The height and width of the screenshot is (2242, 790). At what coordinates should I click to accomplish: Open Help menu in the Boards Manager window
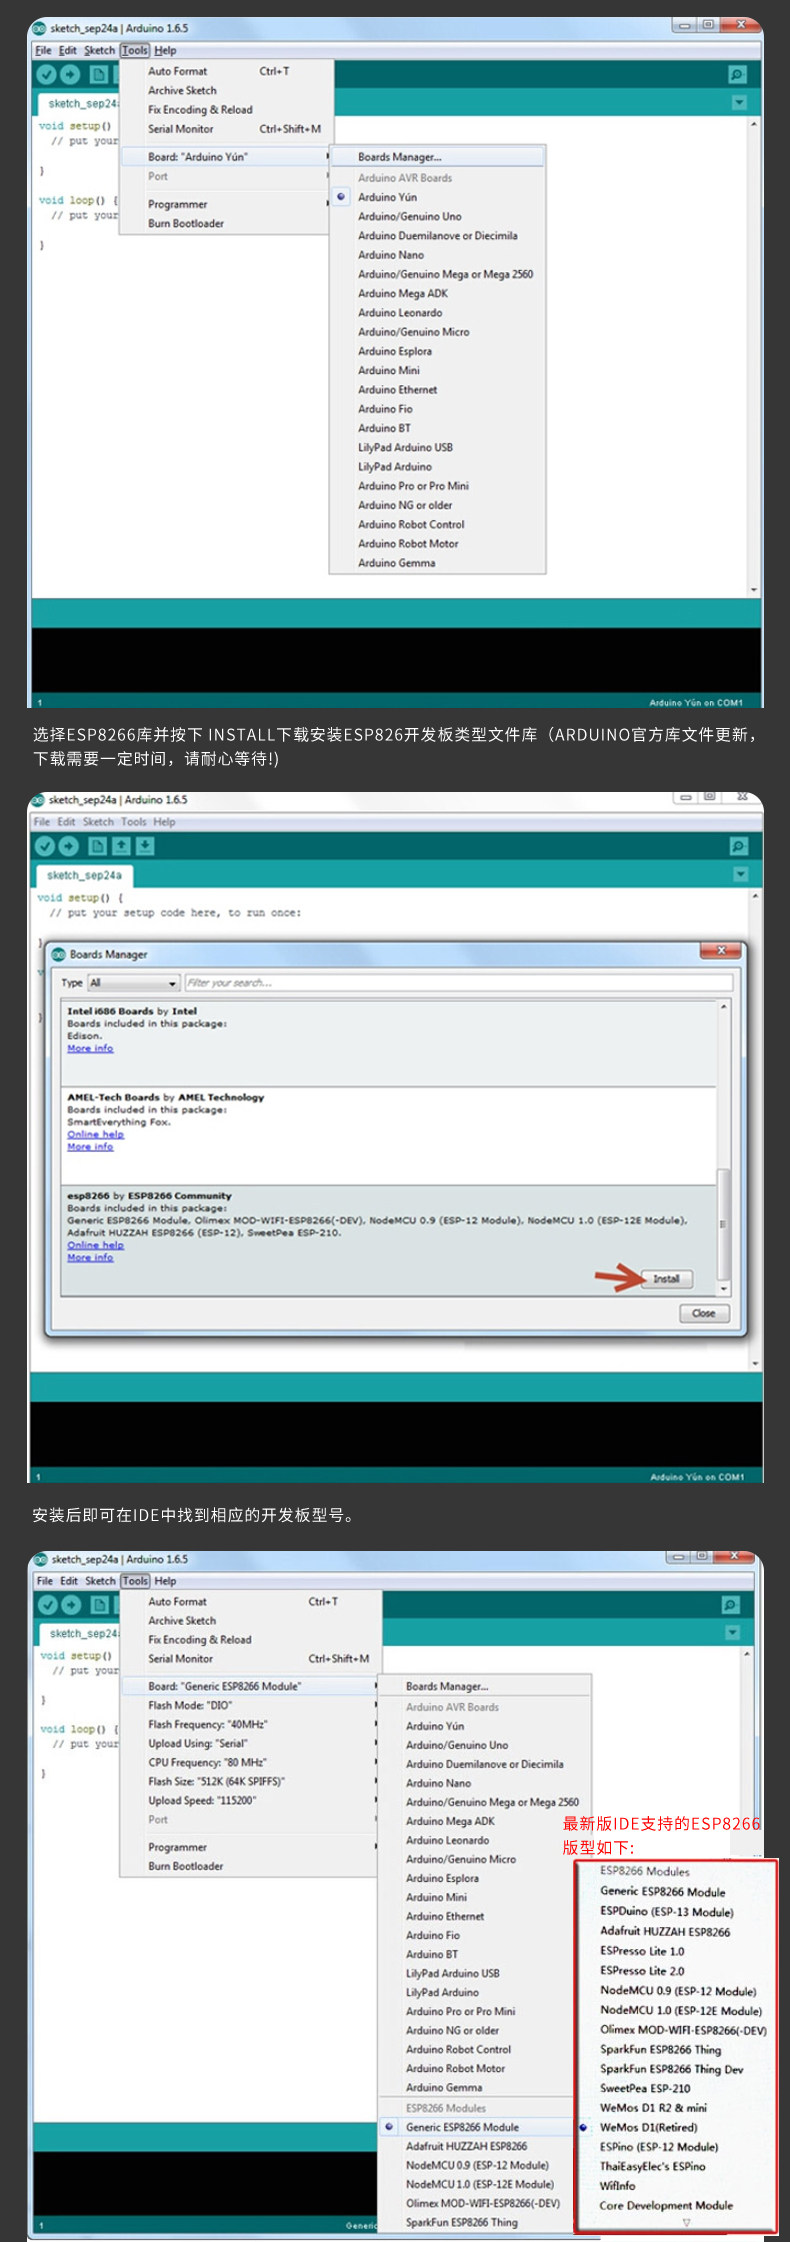click(164, 822)
